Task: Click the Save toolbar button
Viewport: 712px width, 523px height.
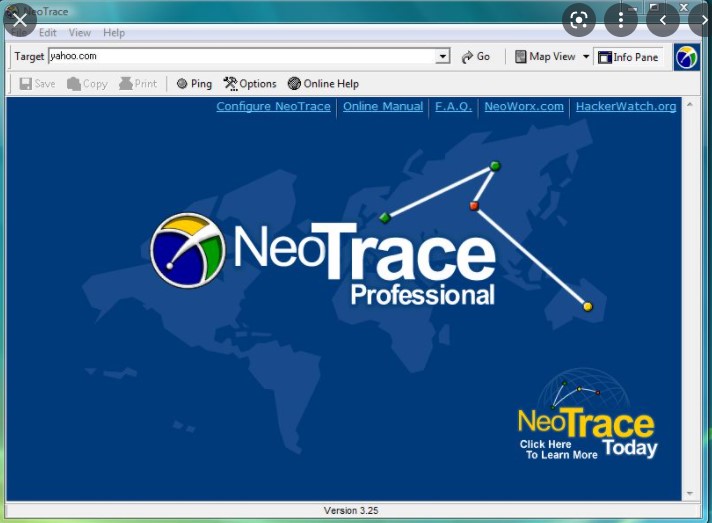Action: (37, 84)
